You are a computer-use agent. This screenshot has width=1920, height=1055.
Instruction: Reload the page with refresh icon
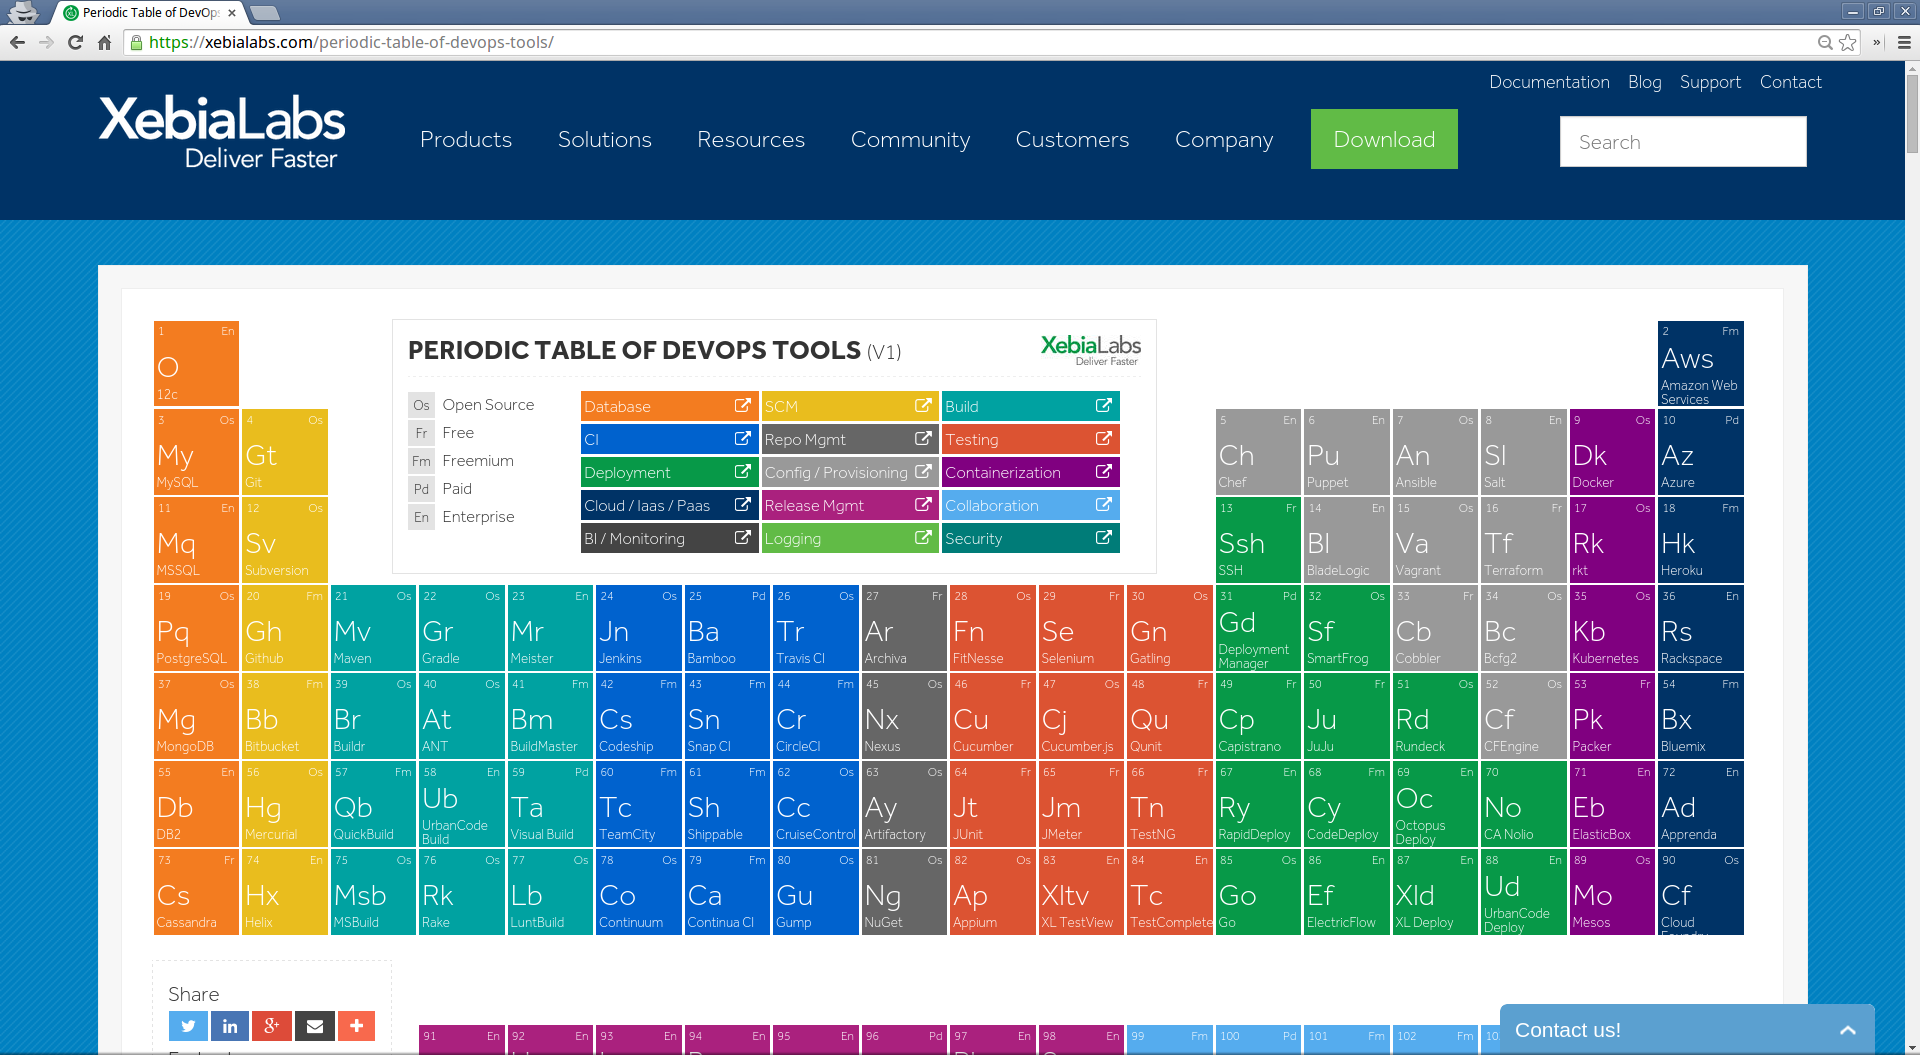click(x=75, y=42)
